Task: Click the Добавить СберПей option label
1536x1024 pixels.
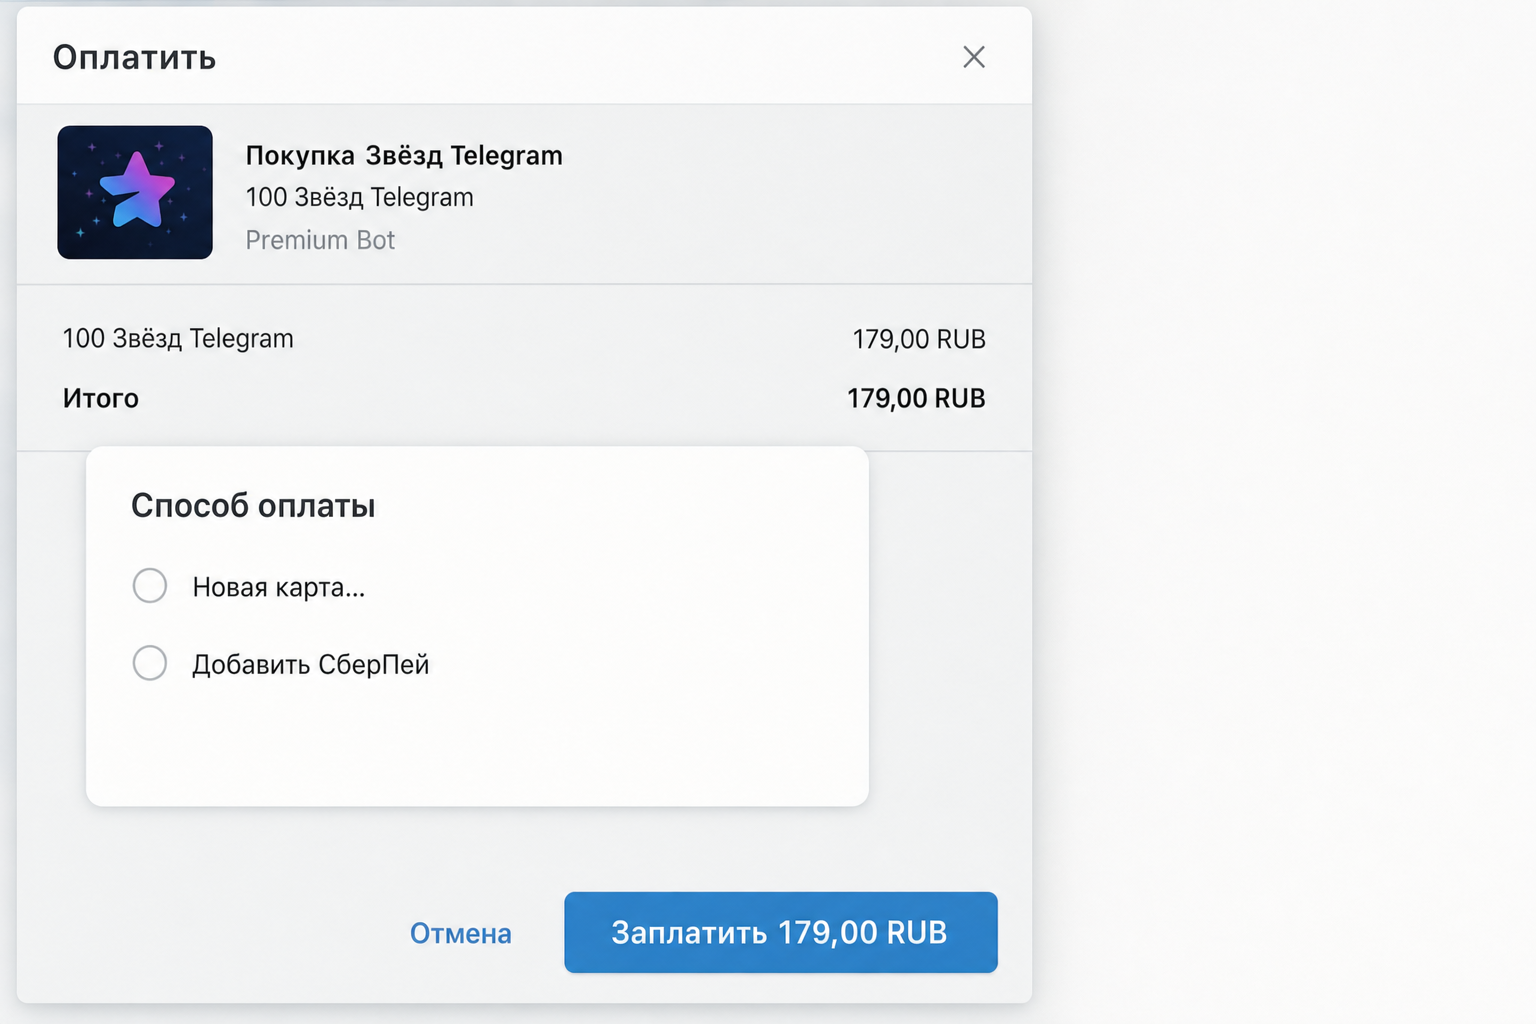Action: pos(311,664)
